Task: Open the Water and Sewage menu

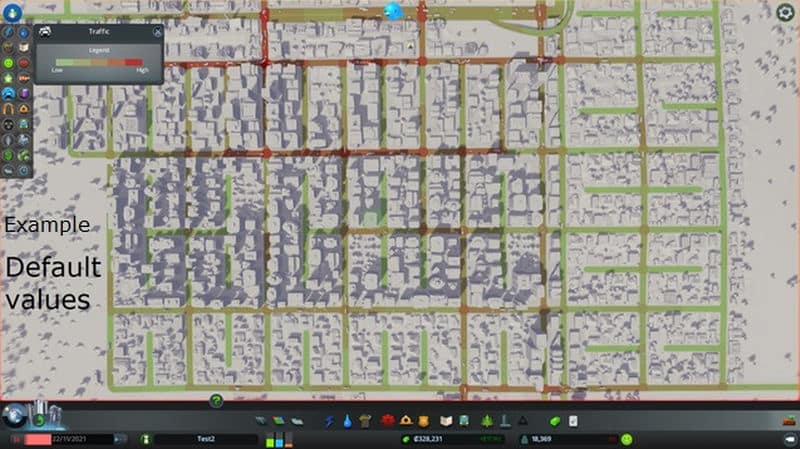Action: [x=346, y=421]
